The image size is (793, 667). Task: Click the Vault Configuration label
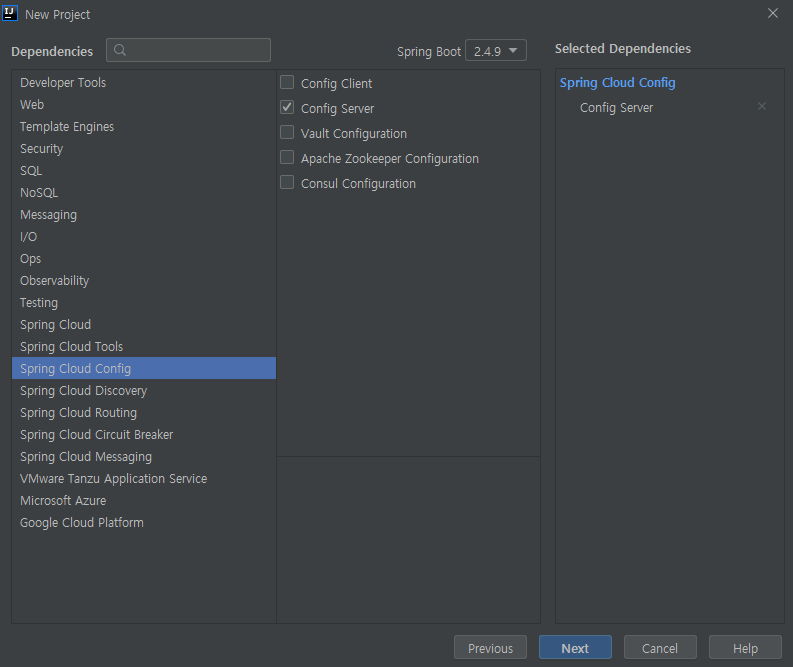click(x=354, y=134)
